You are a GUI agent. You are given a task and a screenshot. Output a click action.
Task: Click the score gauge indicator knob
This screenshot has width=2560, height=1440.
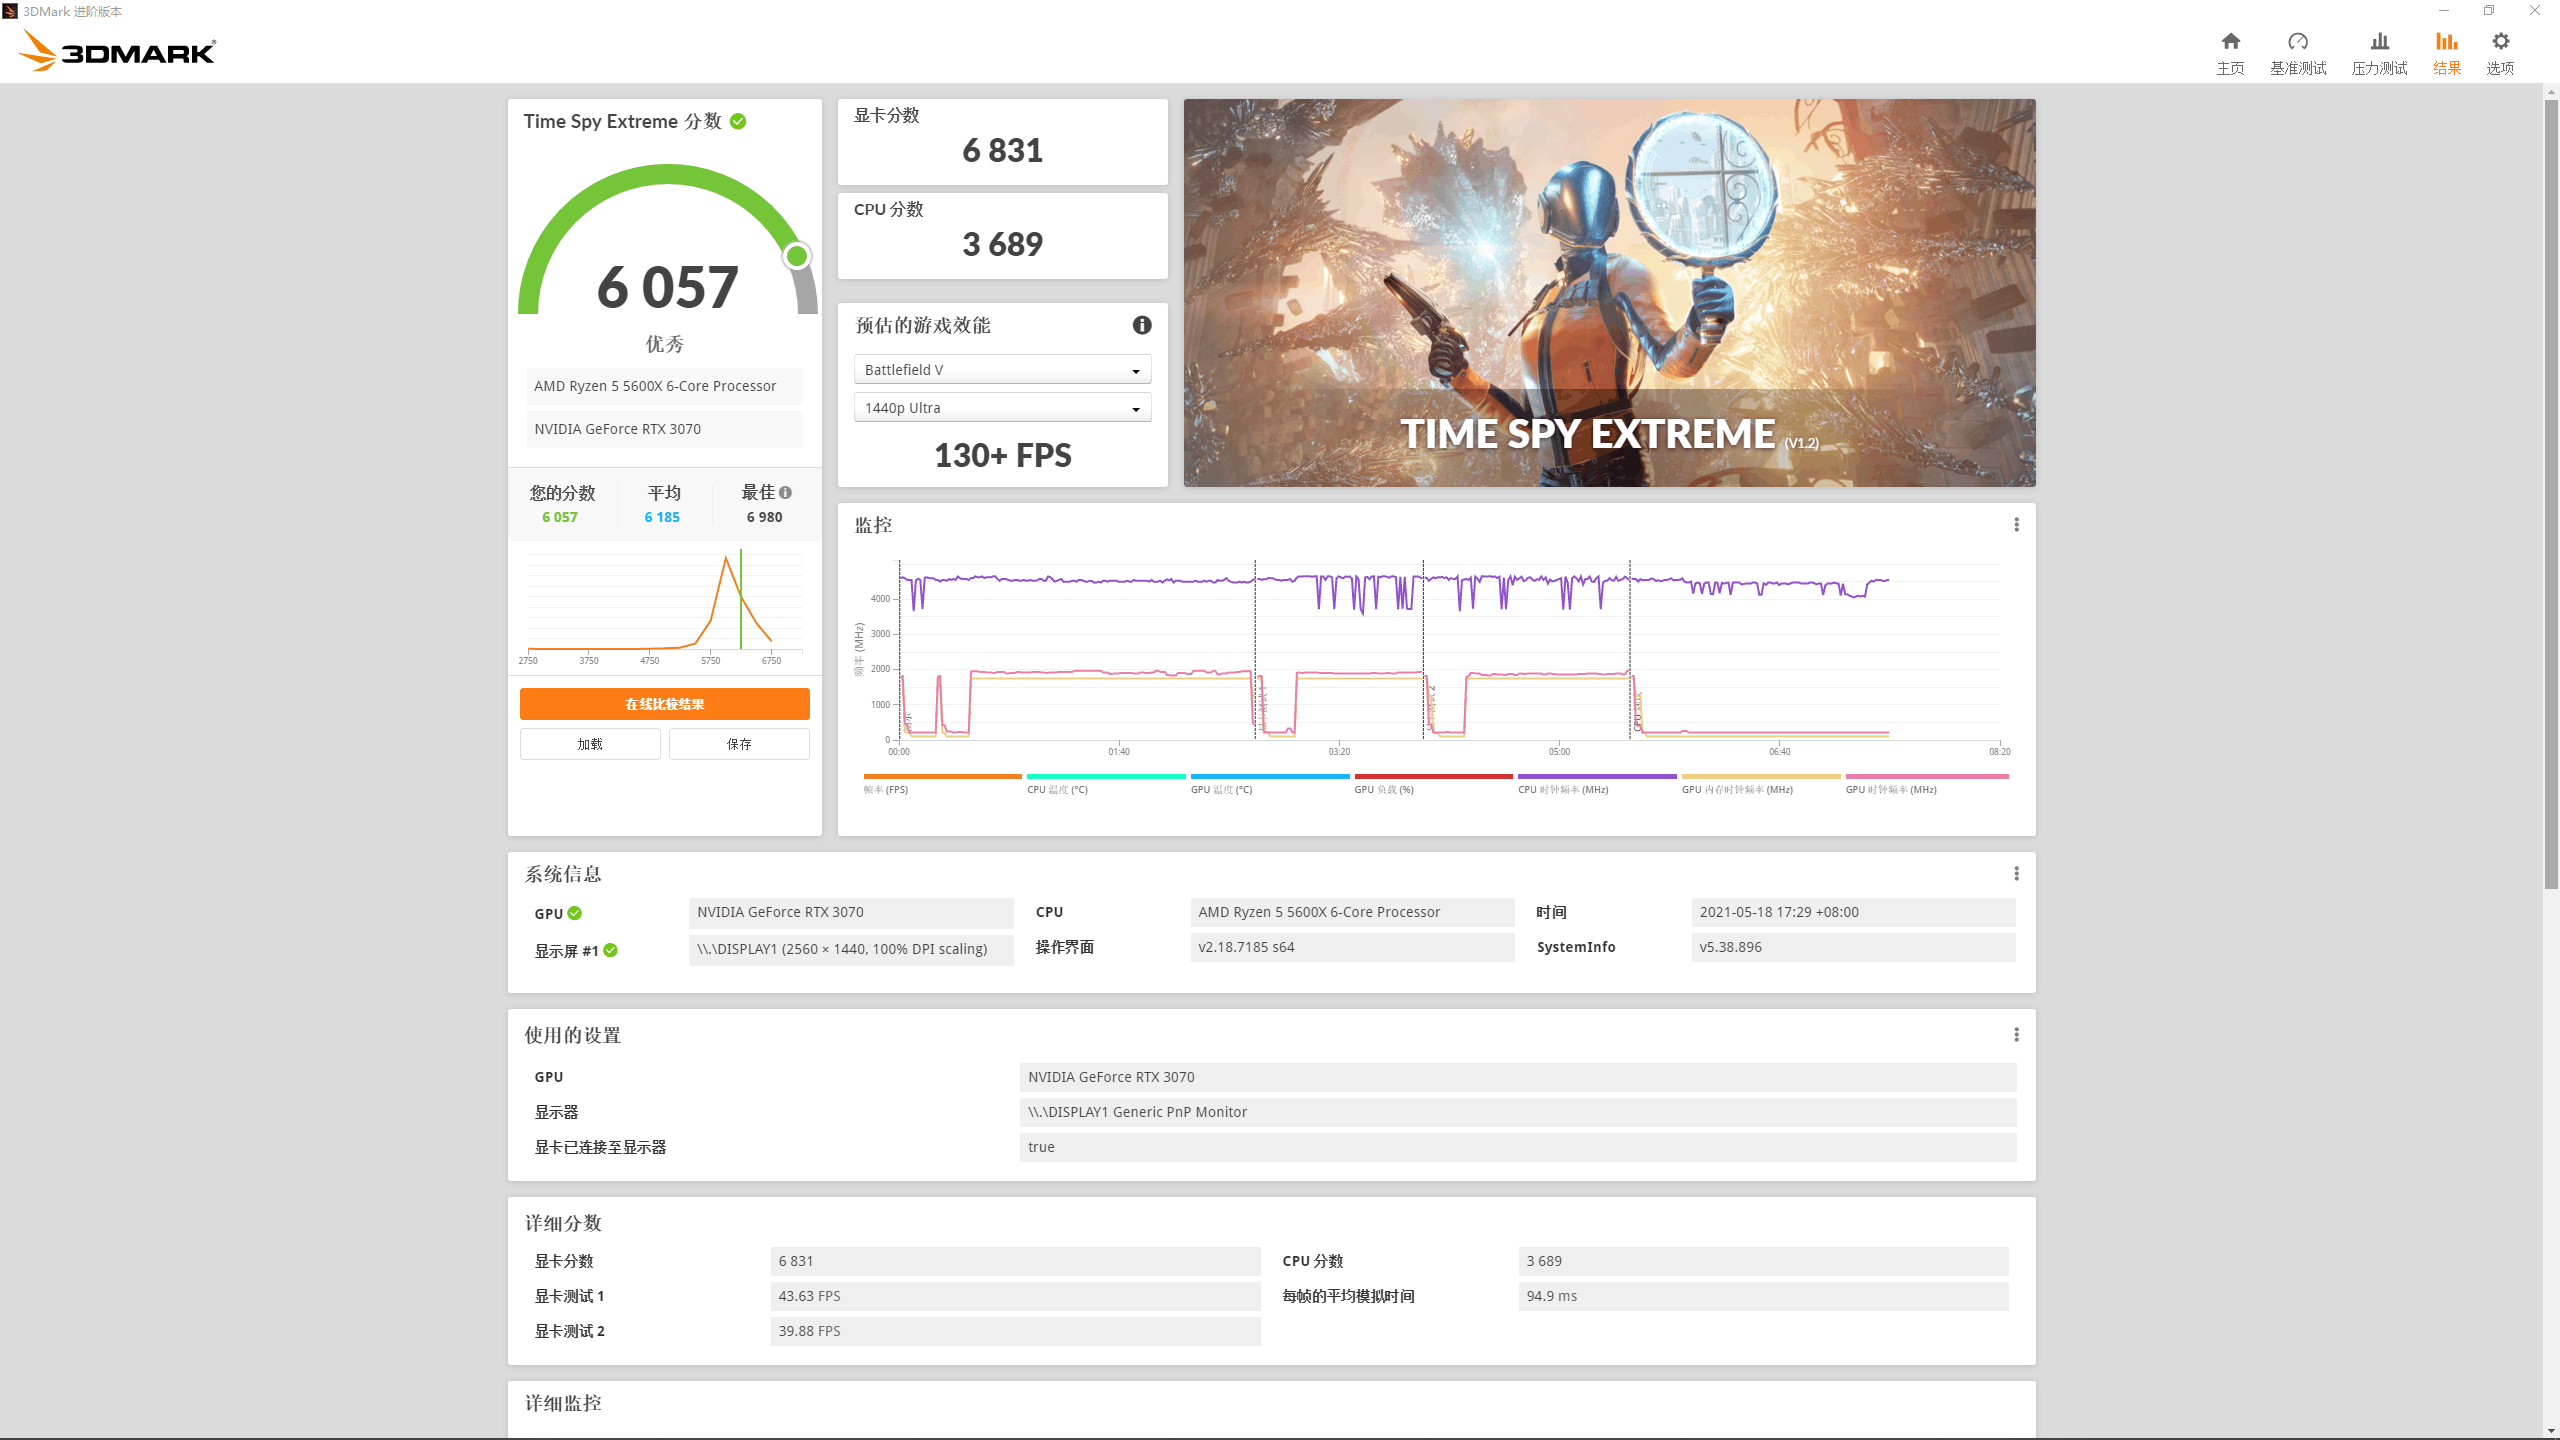coord(797,256)
